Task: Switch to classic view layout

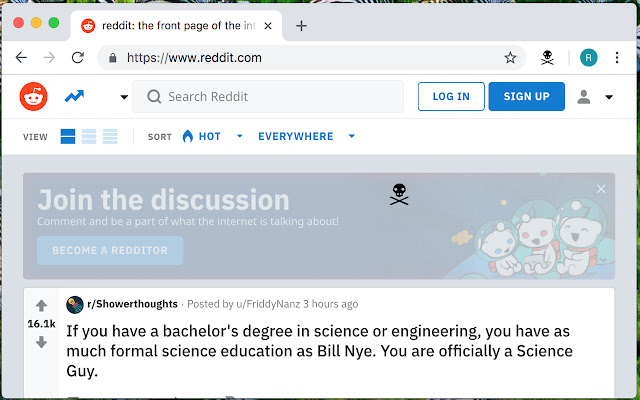Action: pyautogui.click(x=89, y=136)
